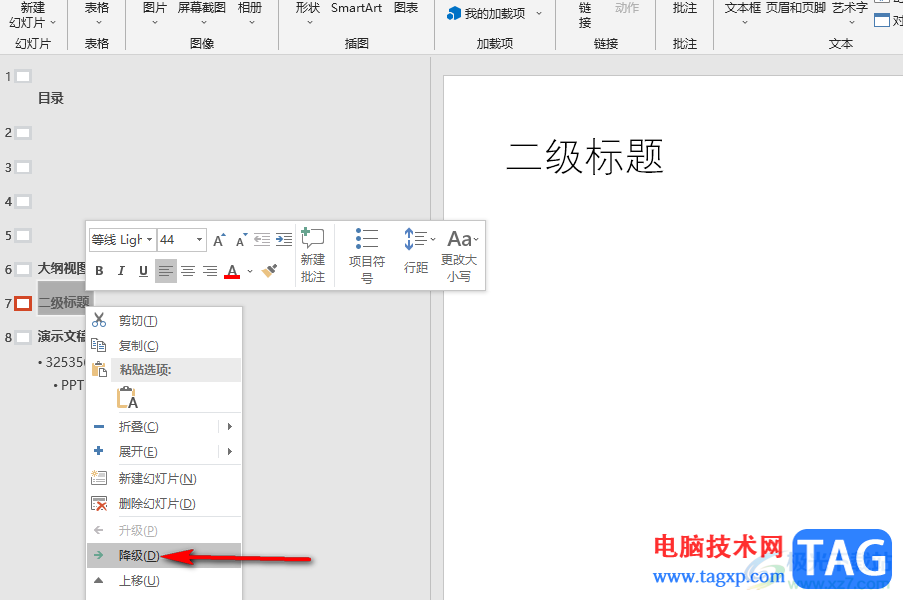The image size is (903, 600).
Task: Open 形状 shapes gallery
Action: 308,14
